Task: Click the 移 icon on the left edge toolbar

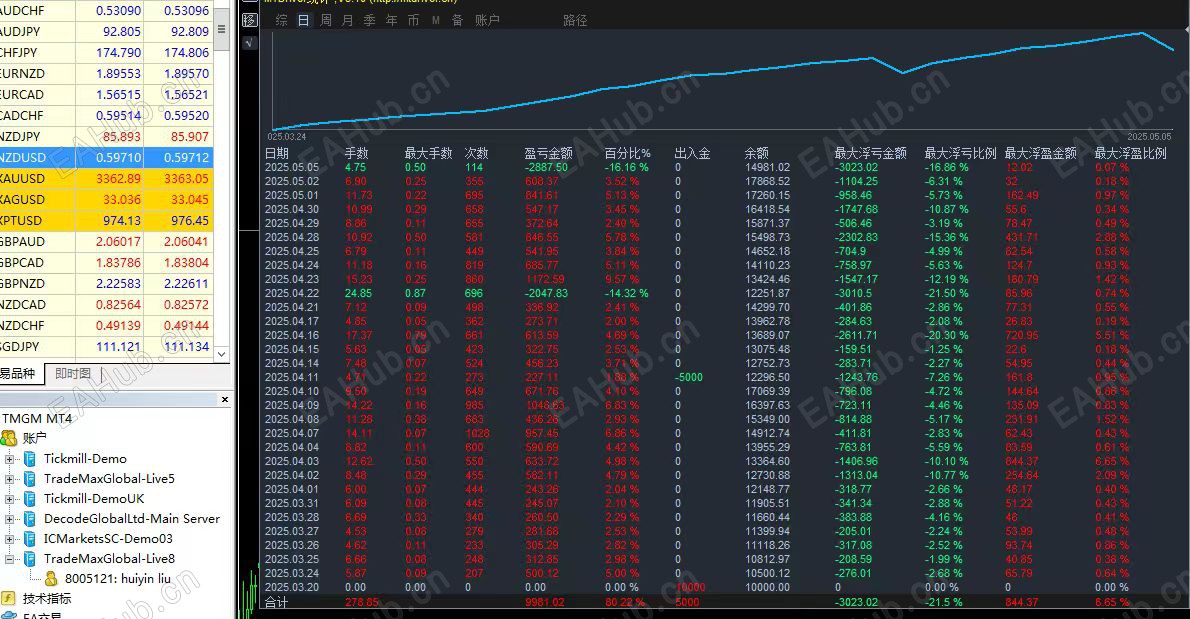Action: pos(249,20)
